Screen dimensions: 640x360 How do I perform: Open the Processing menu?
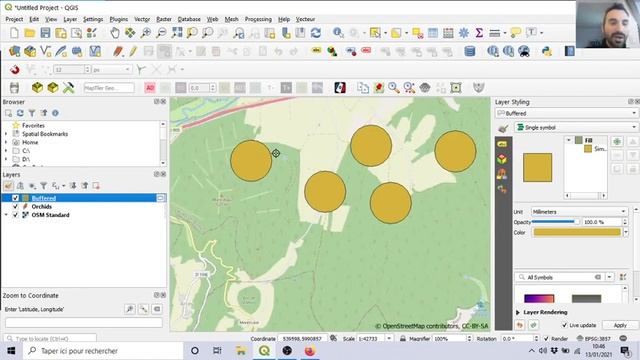point(258,19)
